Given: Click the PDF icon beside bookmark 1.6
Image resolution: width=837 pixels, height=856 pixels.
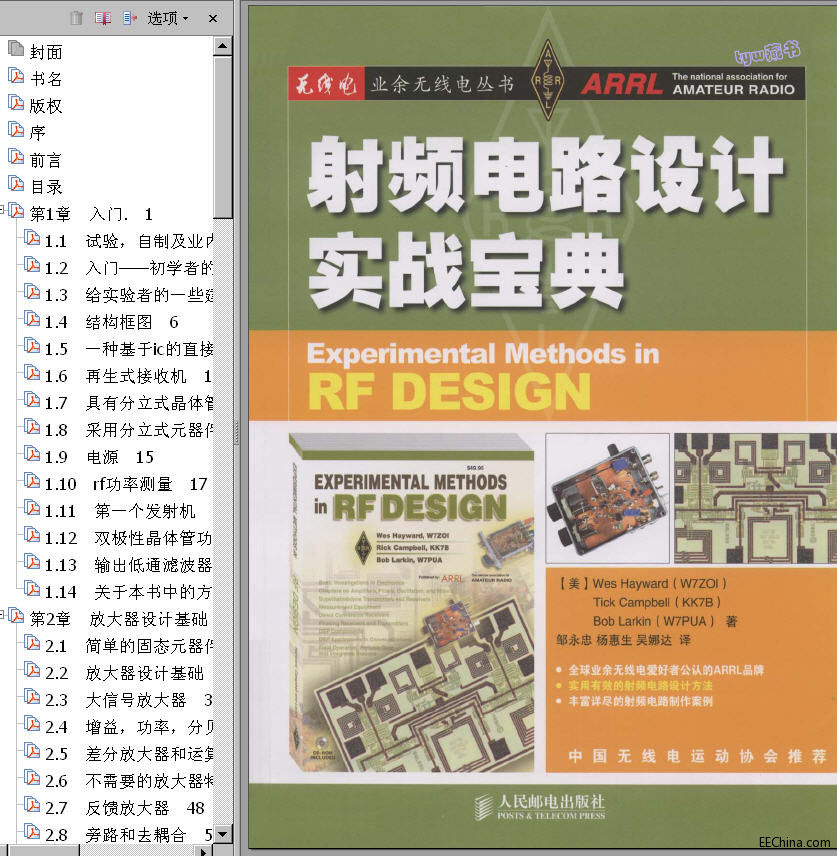Looking at the screenshot, I should pos(32,373).
